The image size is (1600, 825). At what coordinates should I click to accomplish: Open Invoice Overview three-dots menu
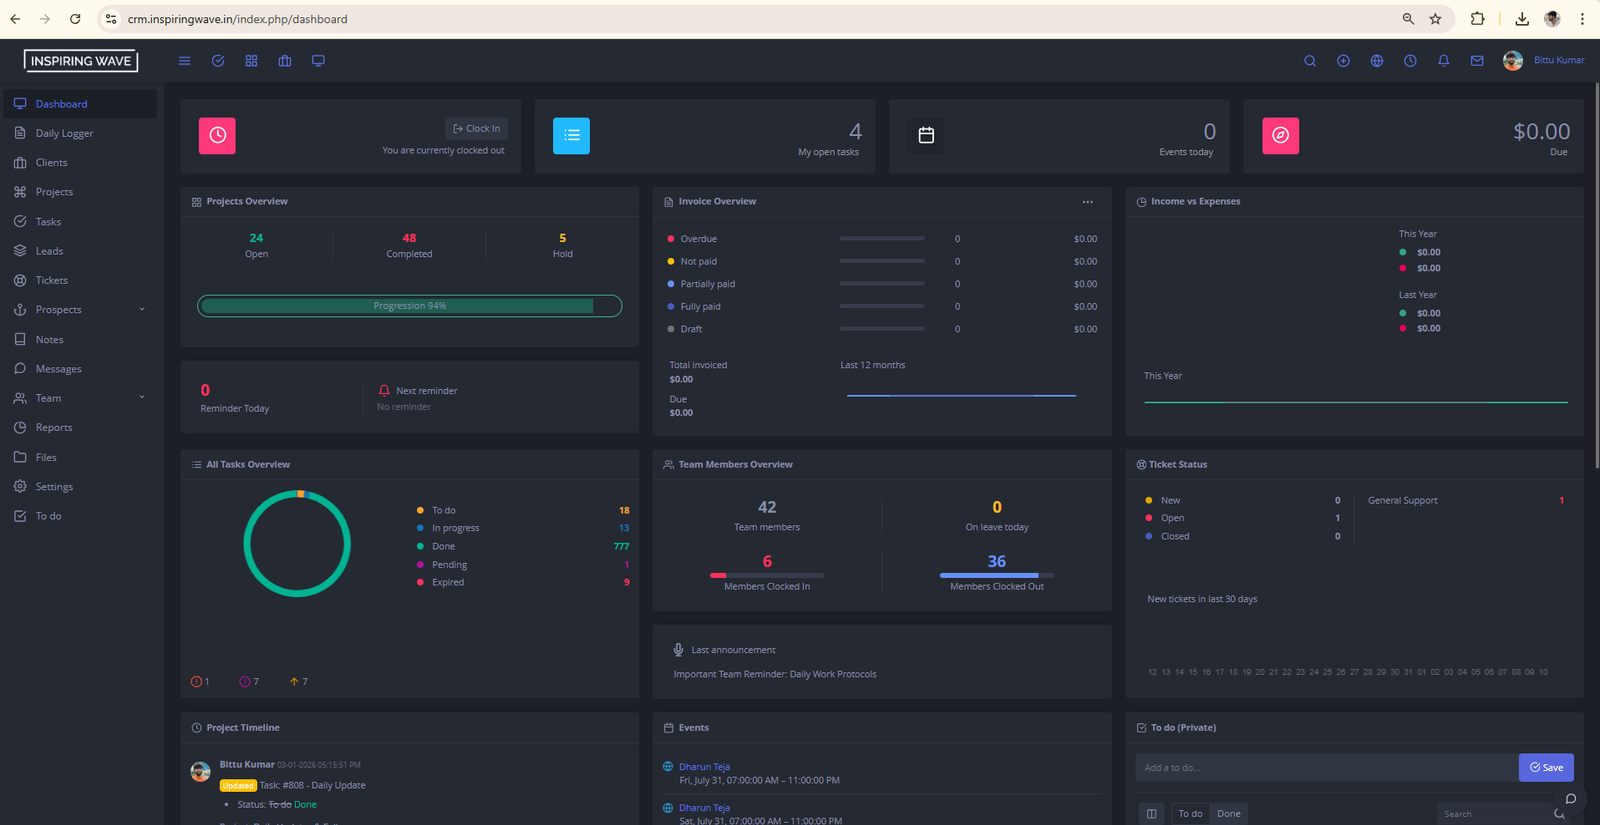(1087, 202)
